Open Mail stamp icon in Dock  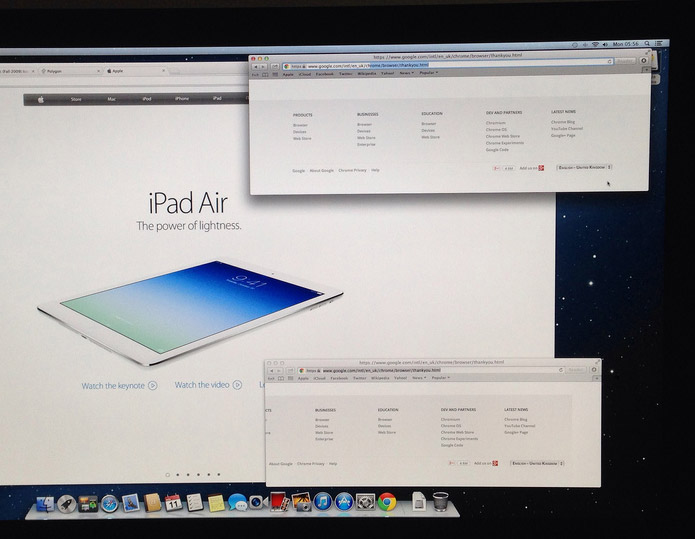[x=130, y=503]
